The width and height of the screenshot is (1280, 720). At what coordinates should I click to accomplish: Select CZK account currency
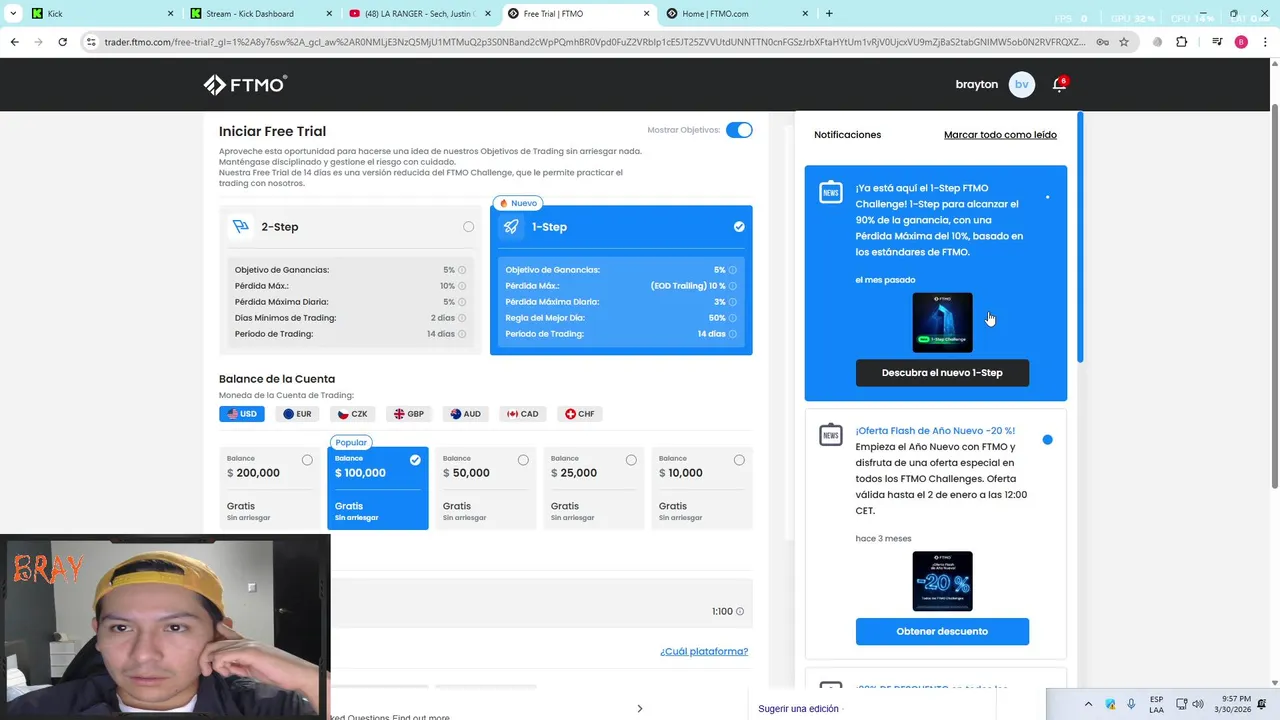point(353,414)
